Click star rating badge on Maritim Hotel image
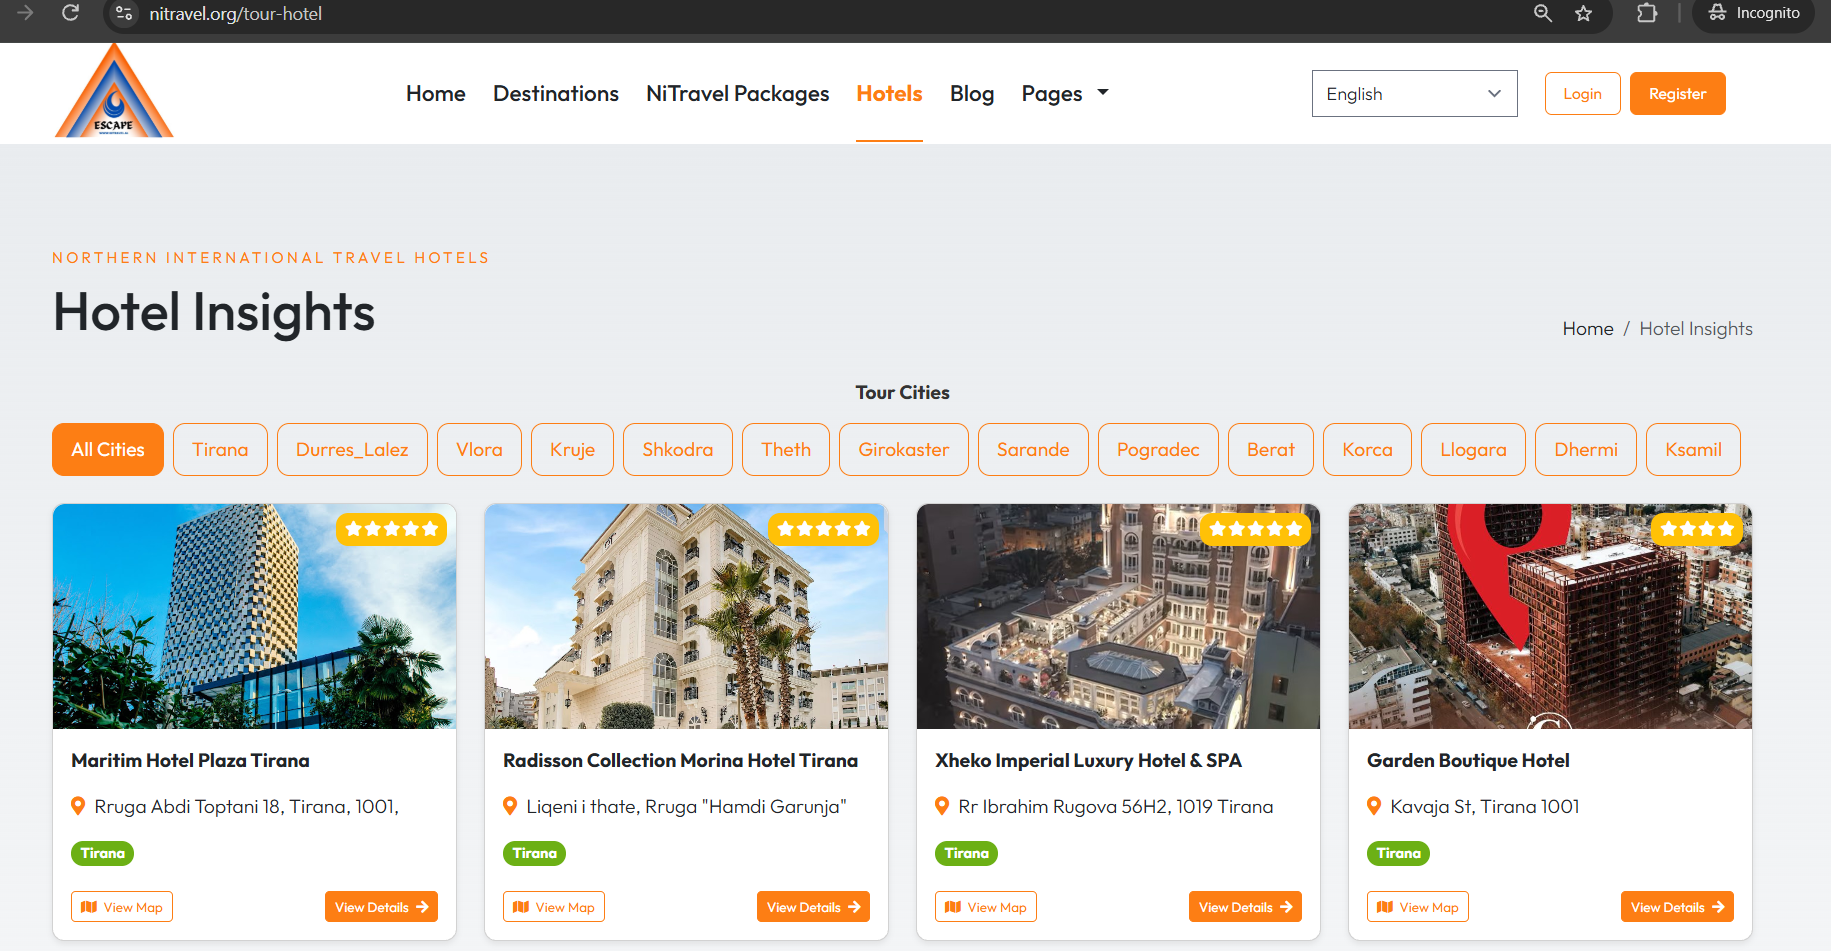 [392, 529]
